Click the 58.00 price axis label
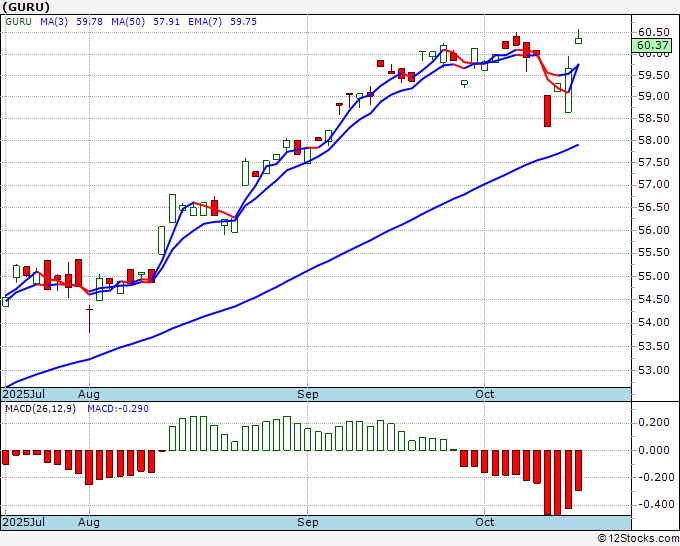The image size is (680, 546). [x=654, y=141]
